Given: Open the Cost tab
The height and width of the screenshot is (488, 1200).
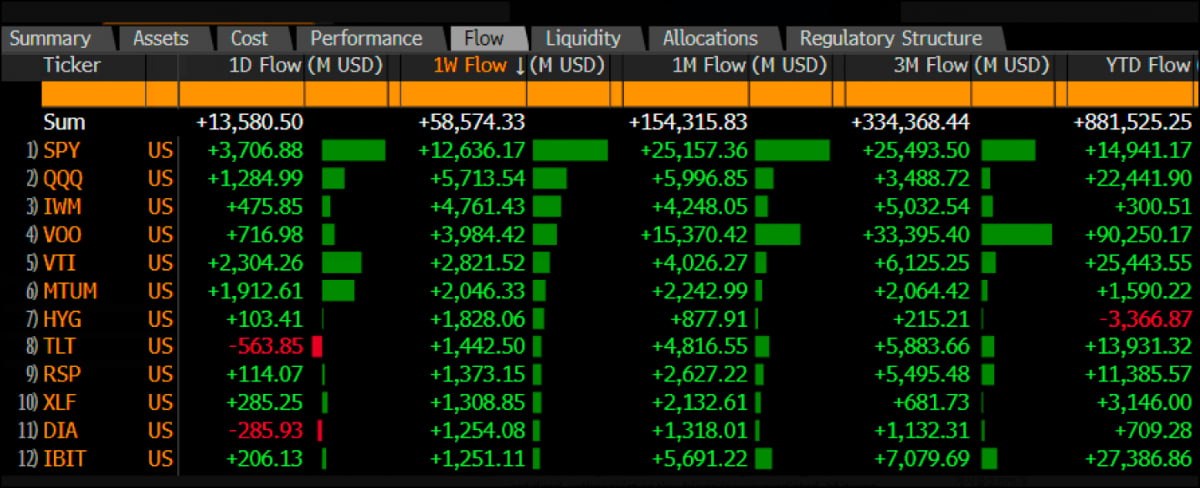Looking at the screenshot, I should click(249, 39).
